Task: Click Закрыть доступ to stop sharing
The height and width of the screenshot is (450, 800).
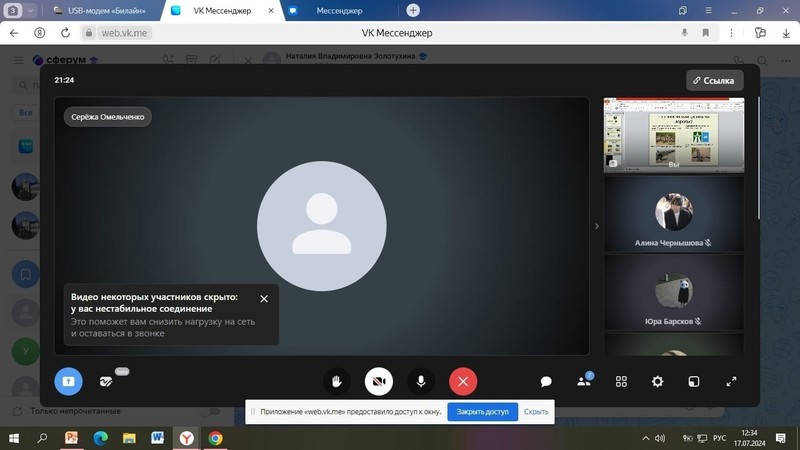Action: point(482,411)
